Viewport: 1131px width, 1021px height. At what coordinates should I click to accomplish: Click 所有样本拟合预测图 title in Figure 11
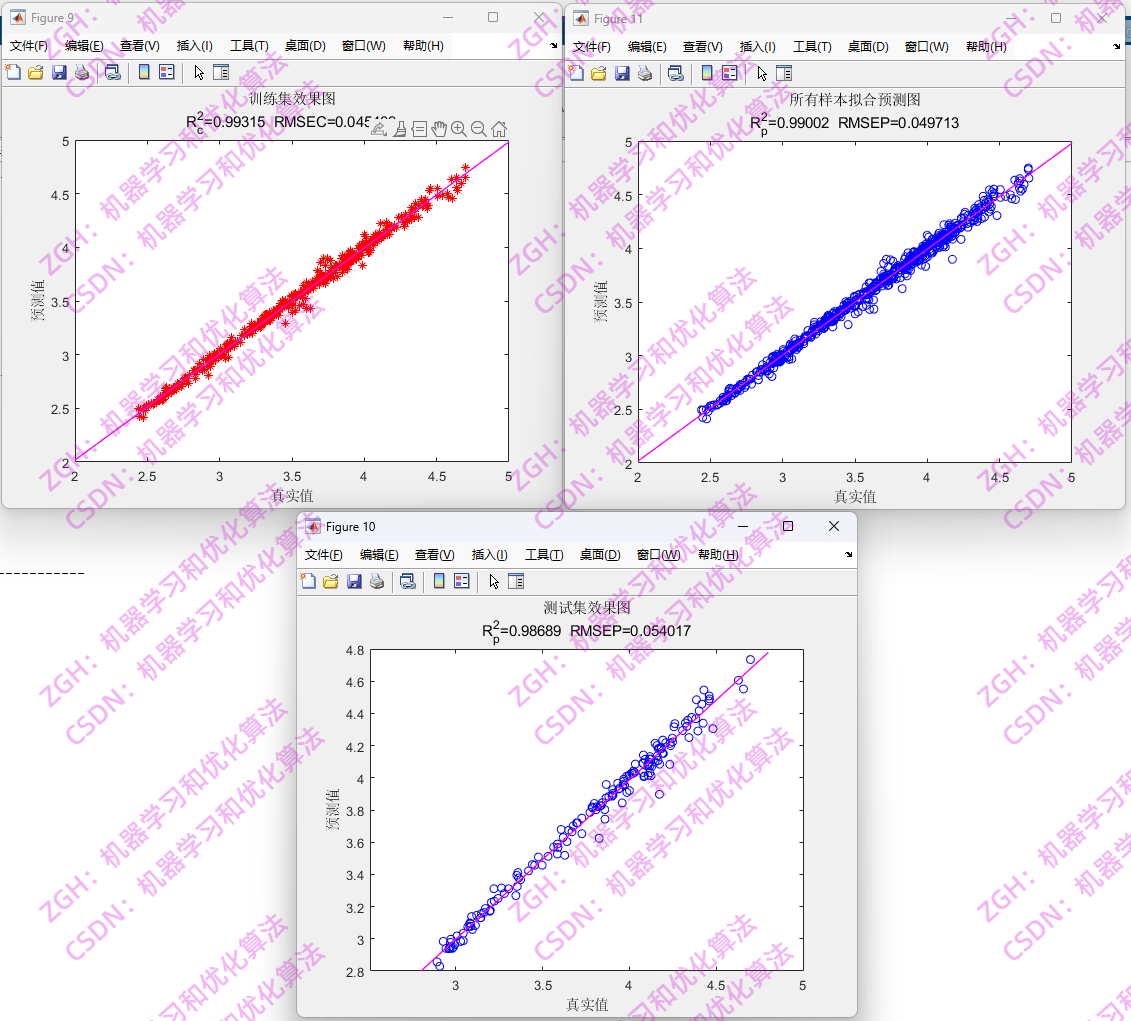tap(855, 100)
